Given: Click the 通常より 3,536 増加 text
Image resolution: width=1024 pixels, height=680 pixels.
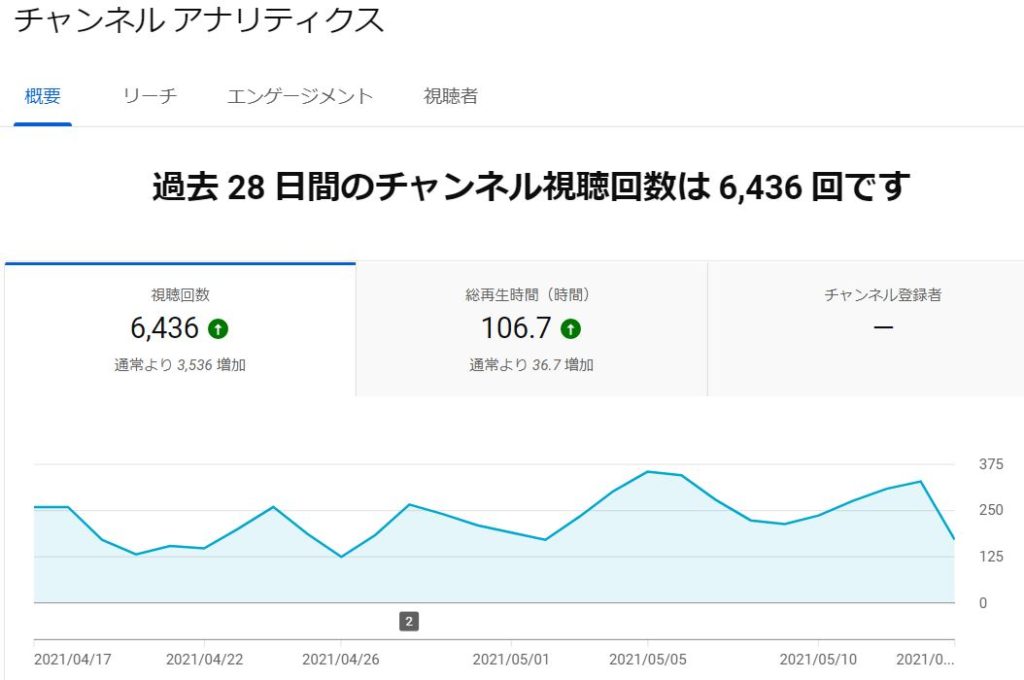Looking at the screenshot, I should pyautogui.click(x=180, y=366).
